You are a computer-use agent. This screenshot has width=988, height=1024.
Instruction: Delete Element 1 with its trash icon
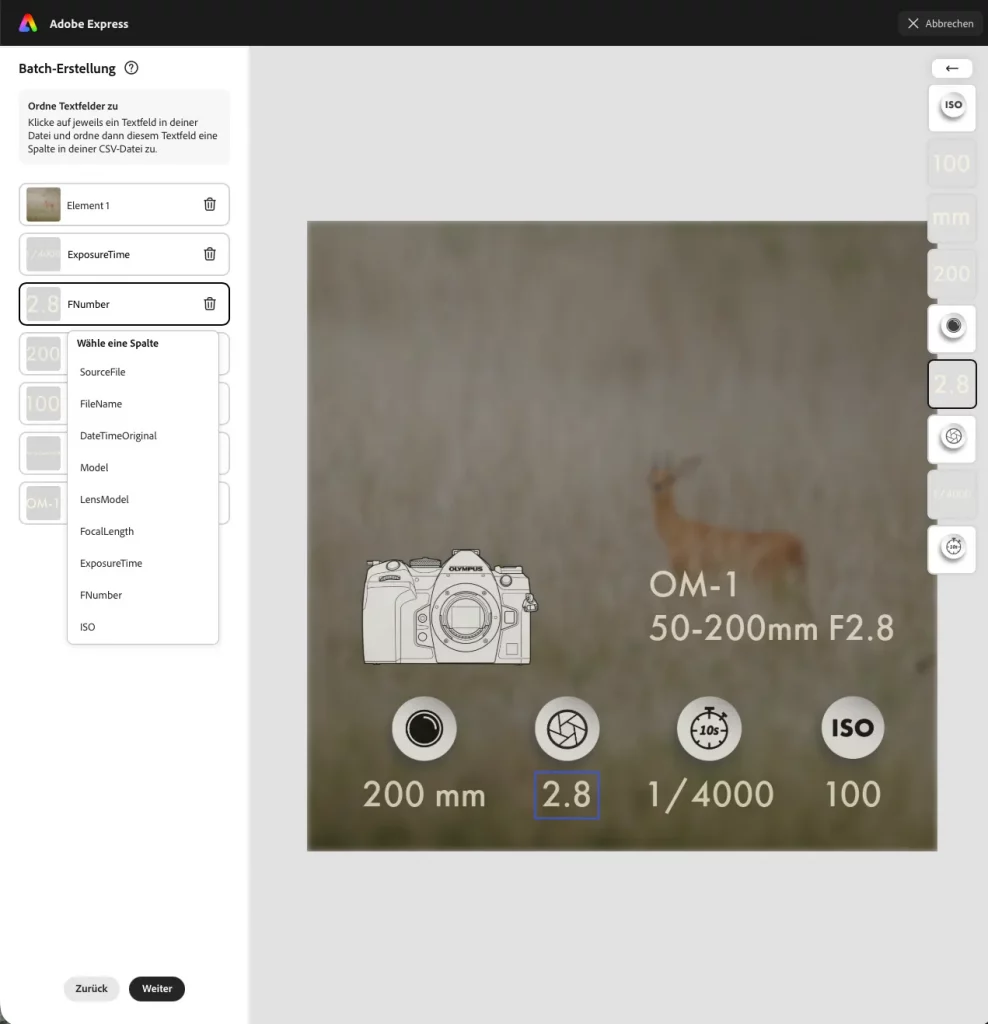pyautogui.click(x=210, y=204)
